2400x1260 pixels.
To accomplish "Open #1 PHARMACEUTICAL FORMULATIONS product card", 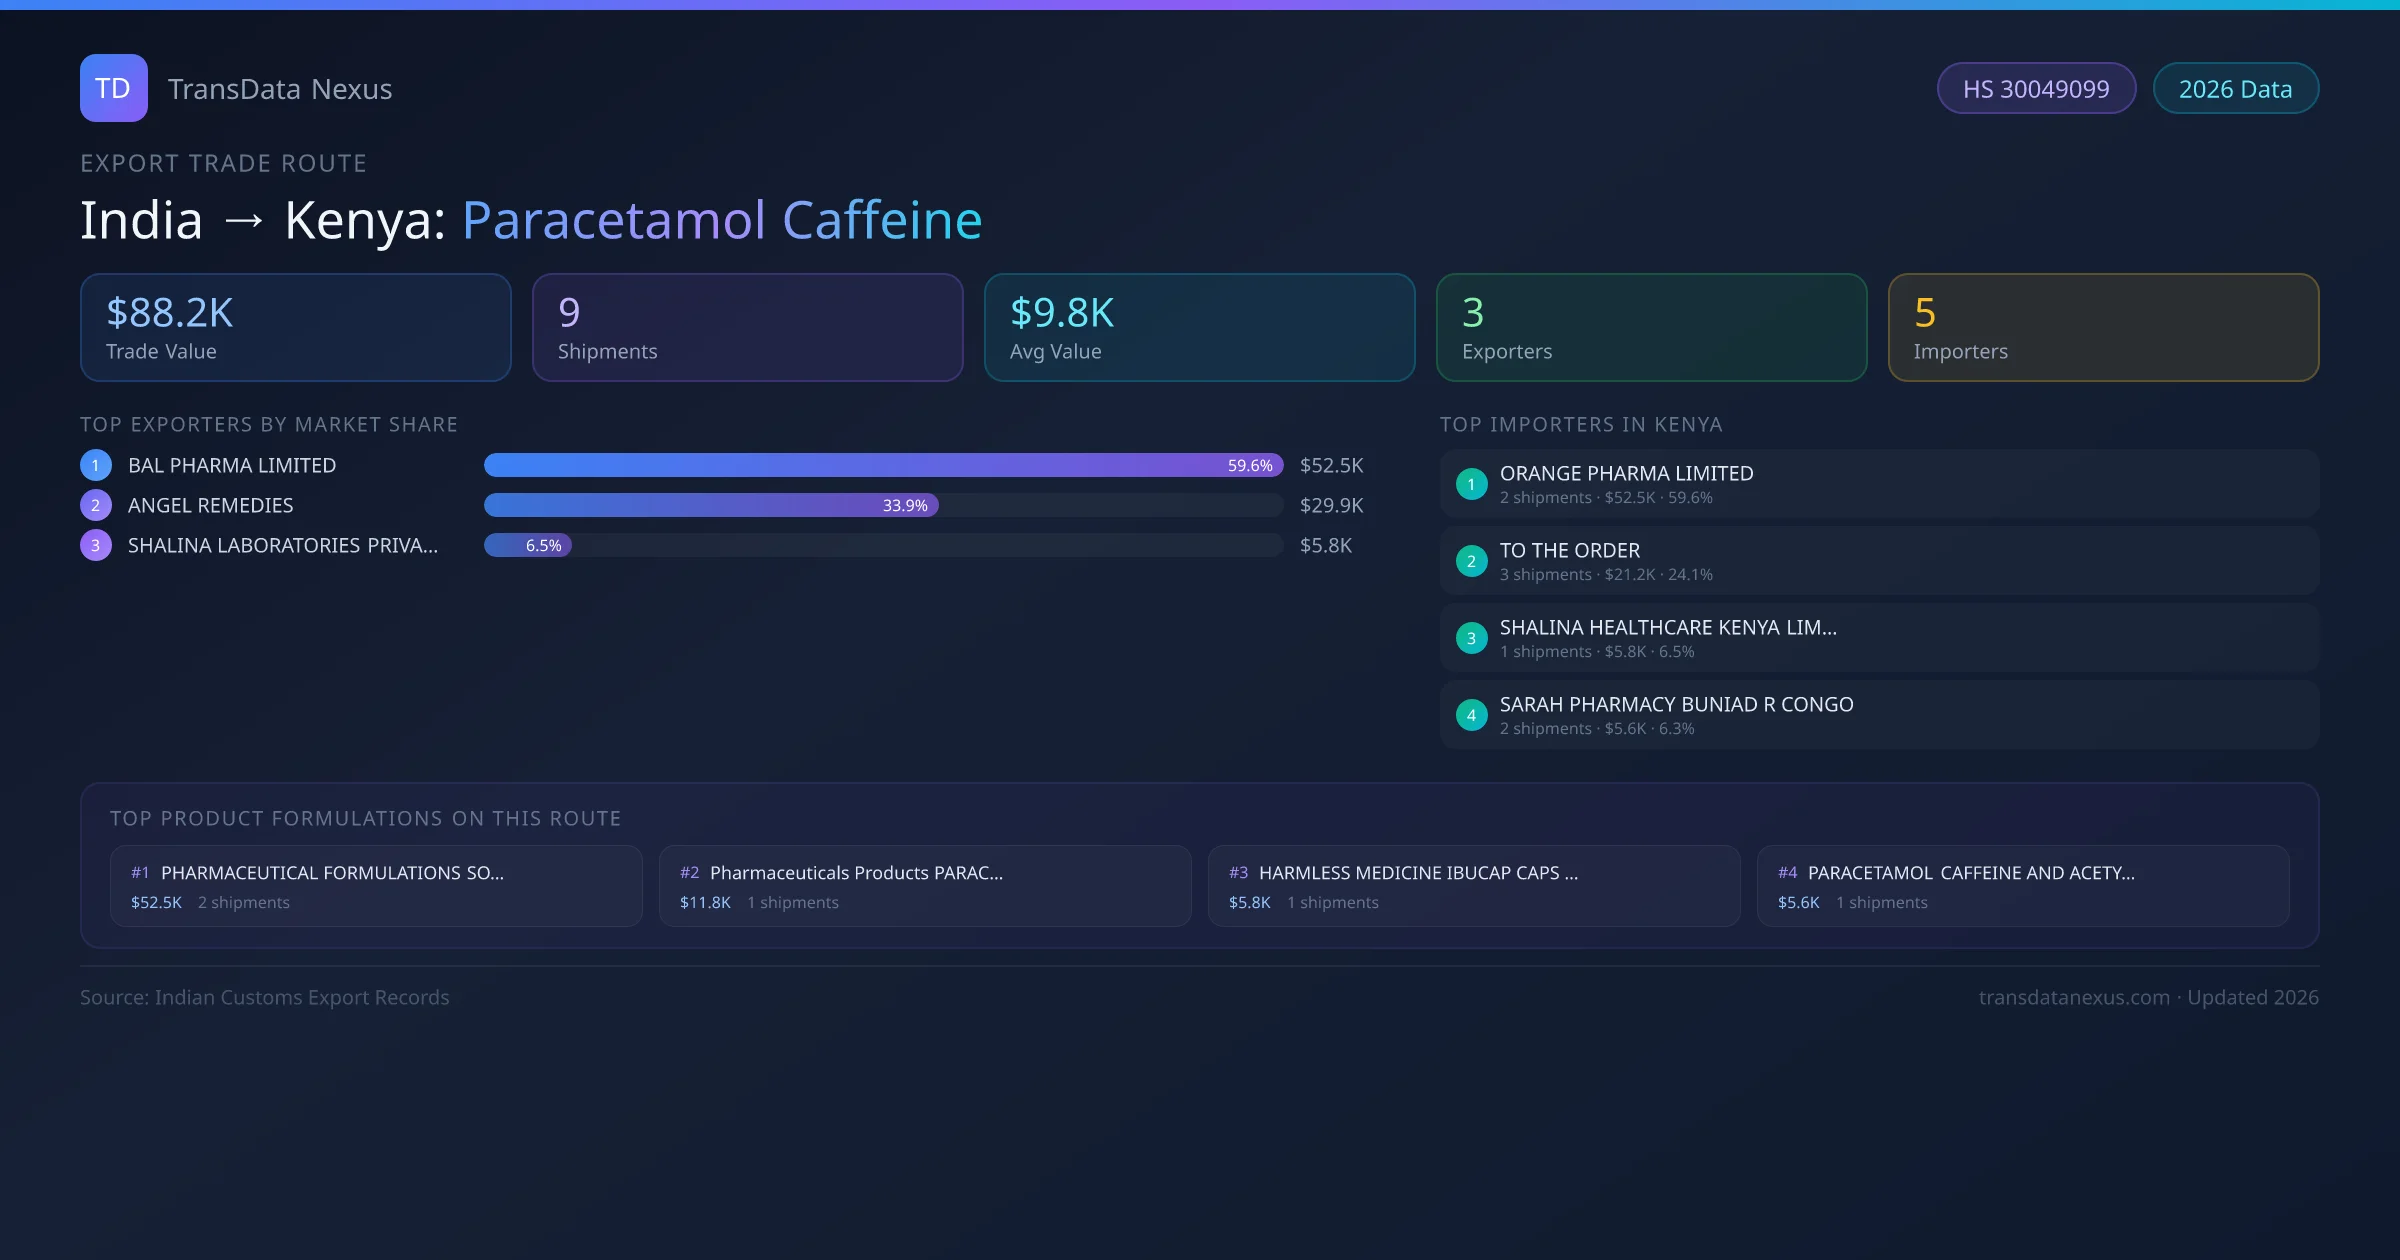I will [x=376, y=886].
